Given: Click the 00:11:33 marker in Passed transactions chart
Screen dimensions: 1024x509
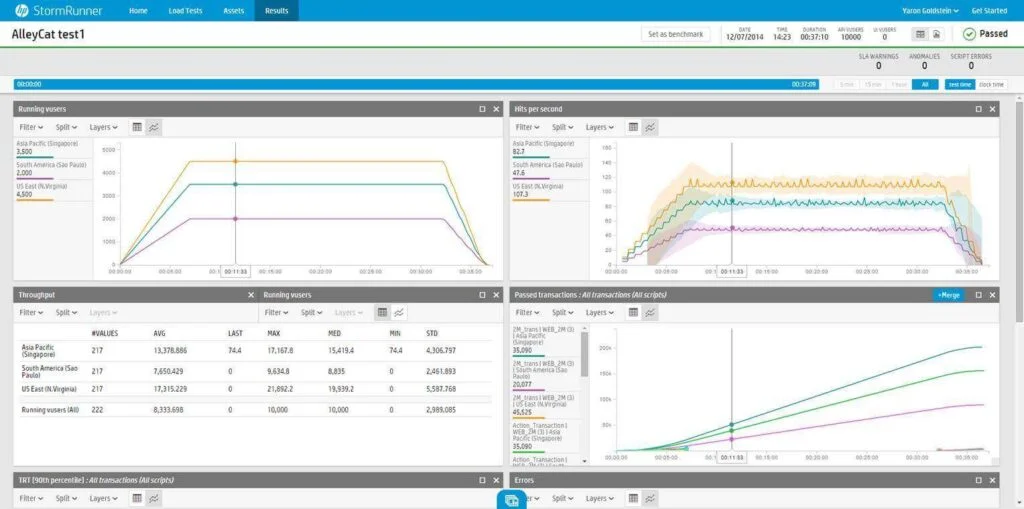Looking at the screenshot, I should [x=731, y=457].
